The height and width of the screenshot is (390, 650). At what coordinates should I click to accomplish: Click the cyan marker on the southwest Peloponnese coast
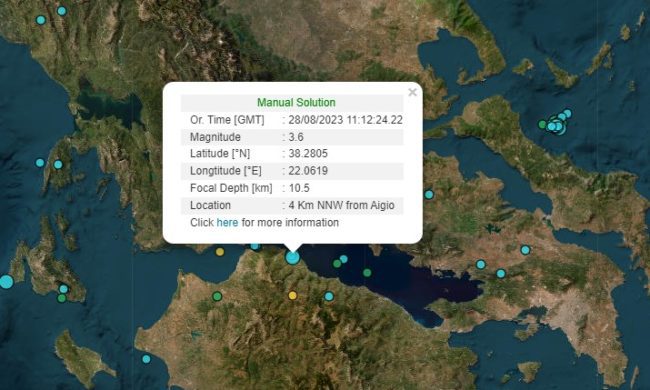[x=146, y=359]
